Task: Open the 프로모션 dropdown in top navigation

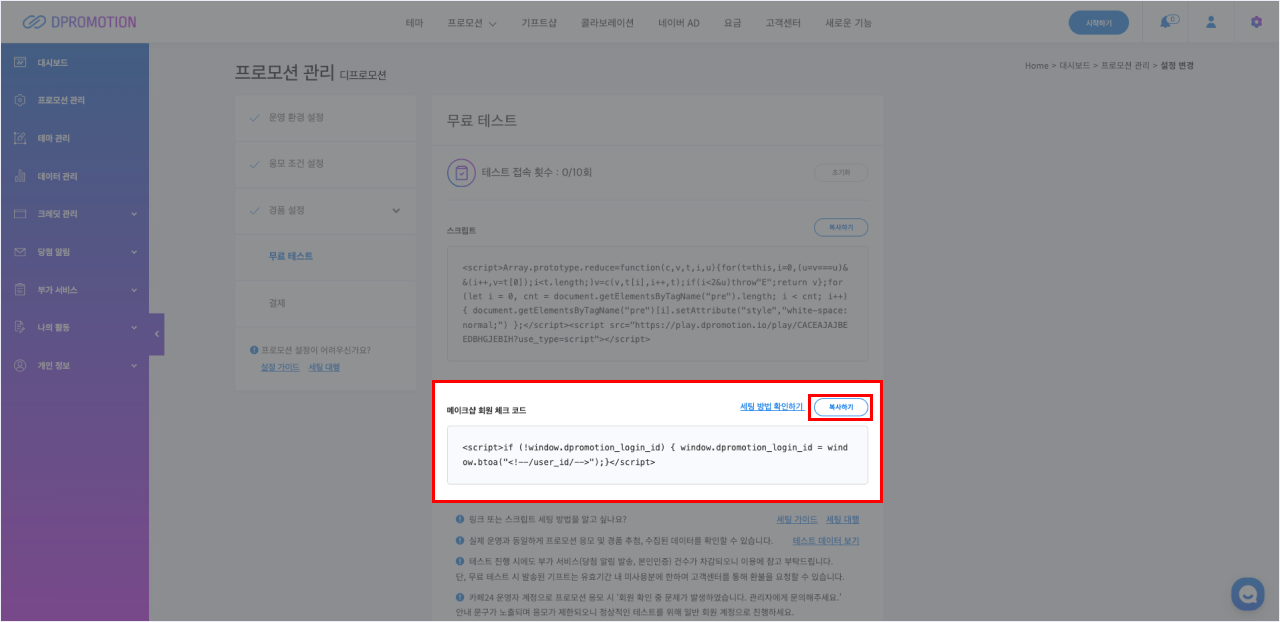Action: tap(472, 23)
